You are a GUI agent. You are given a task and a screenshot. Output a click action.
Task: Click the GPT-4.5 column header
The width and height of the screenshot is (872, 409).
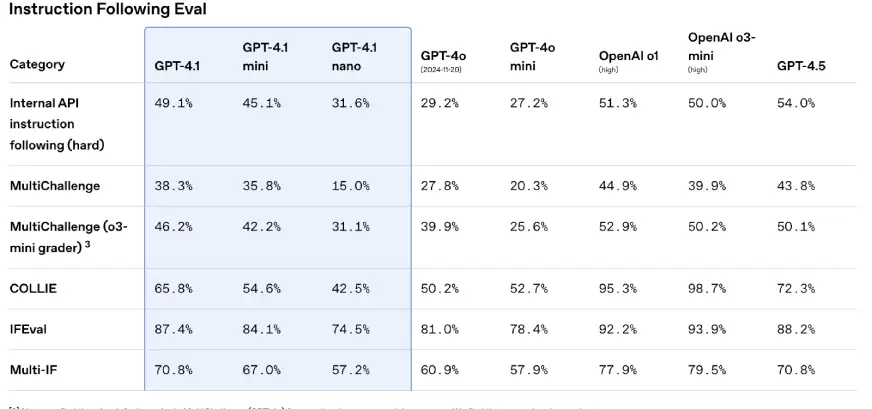click(x=801, y=65)
